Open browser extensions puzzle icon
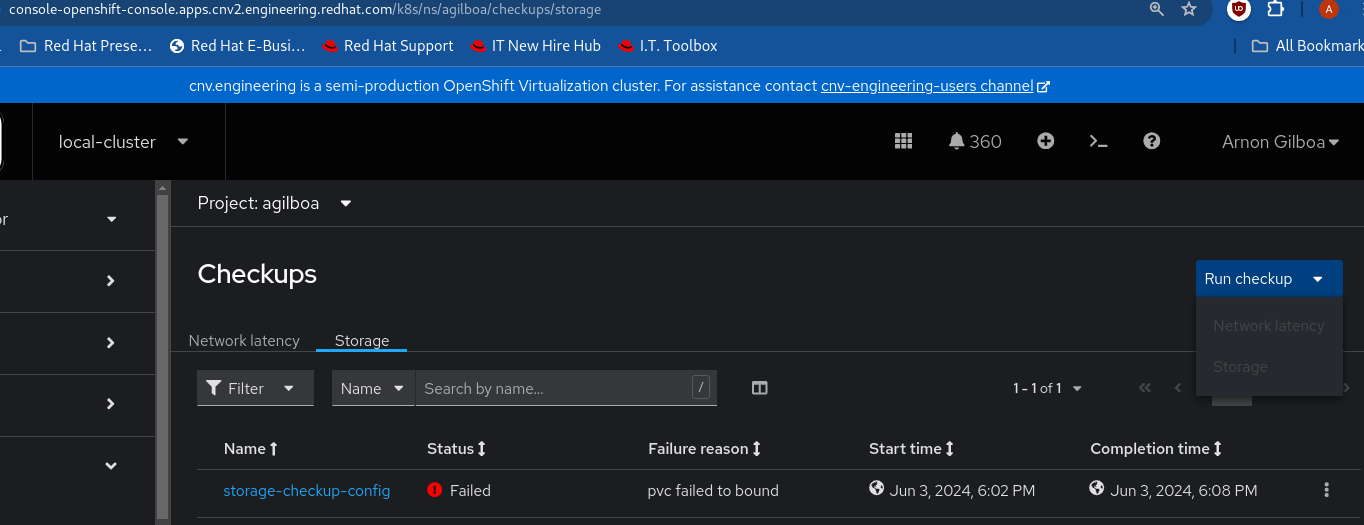The height and width of the screenshot is (525, 1364). [x=1275, y=9]
